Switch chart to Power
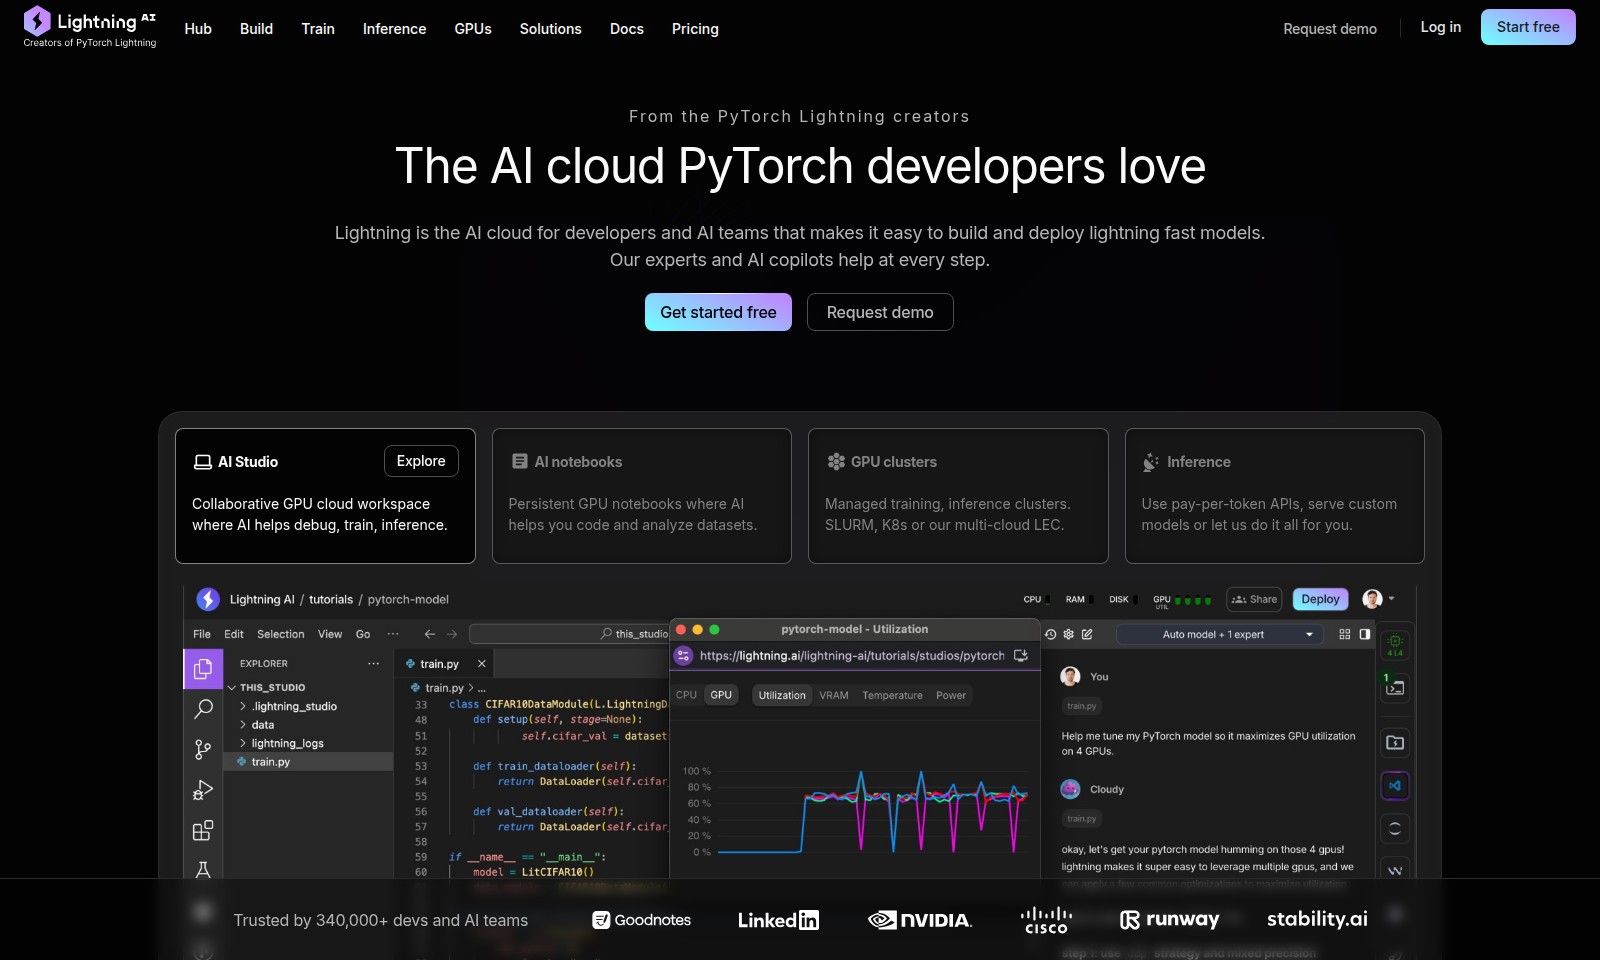1600x960 pixels. pyautogui.click(x=951, y=695)
